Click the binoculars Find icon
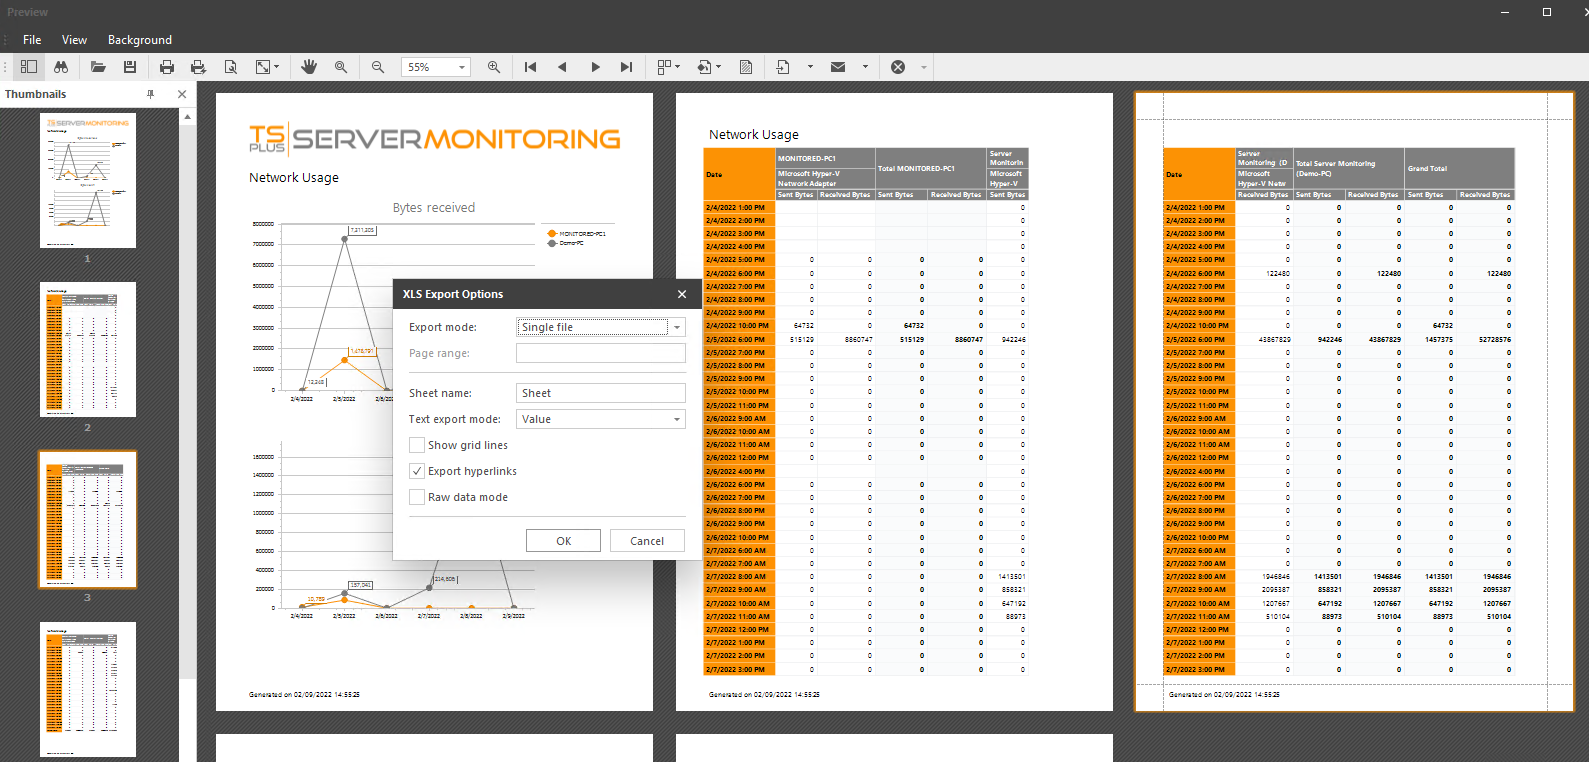The height and width of the screenshot is (762, 1589). point(61,67)
